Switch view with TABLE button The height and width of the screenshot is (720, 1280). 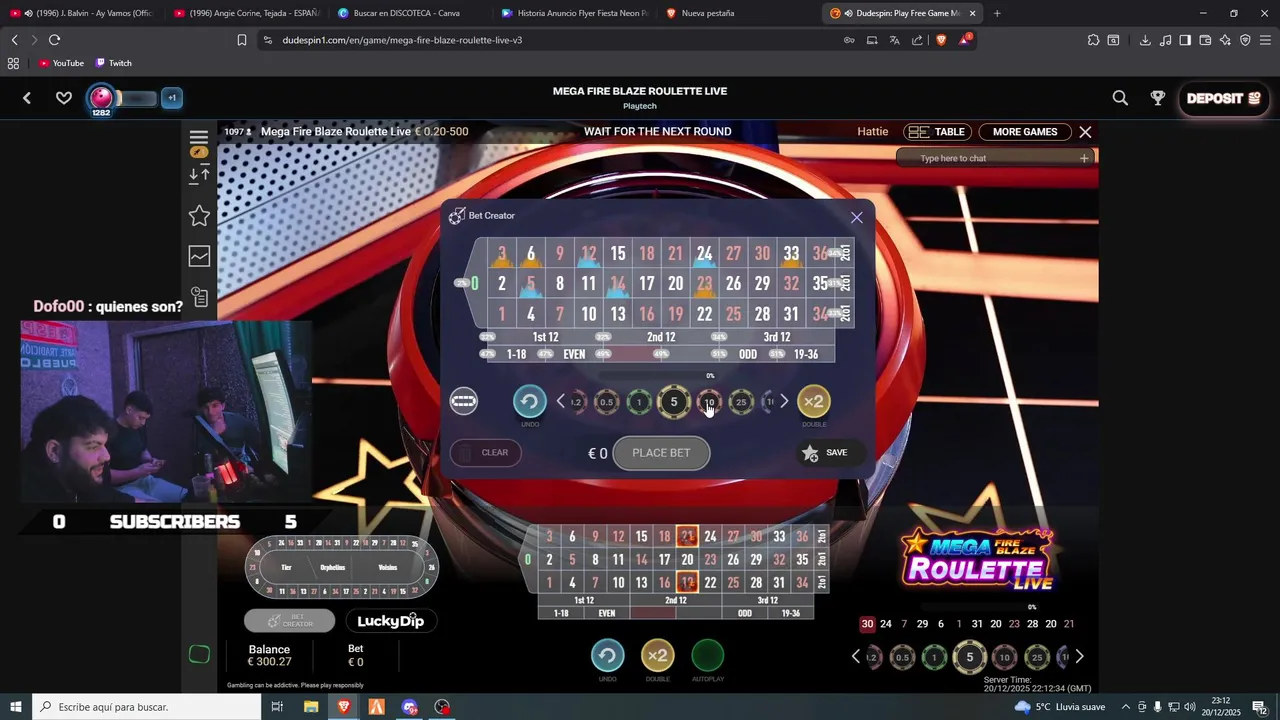(x=936, y=132)
